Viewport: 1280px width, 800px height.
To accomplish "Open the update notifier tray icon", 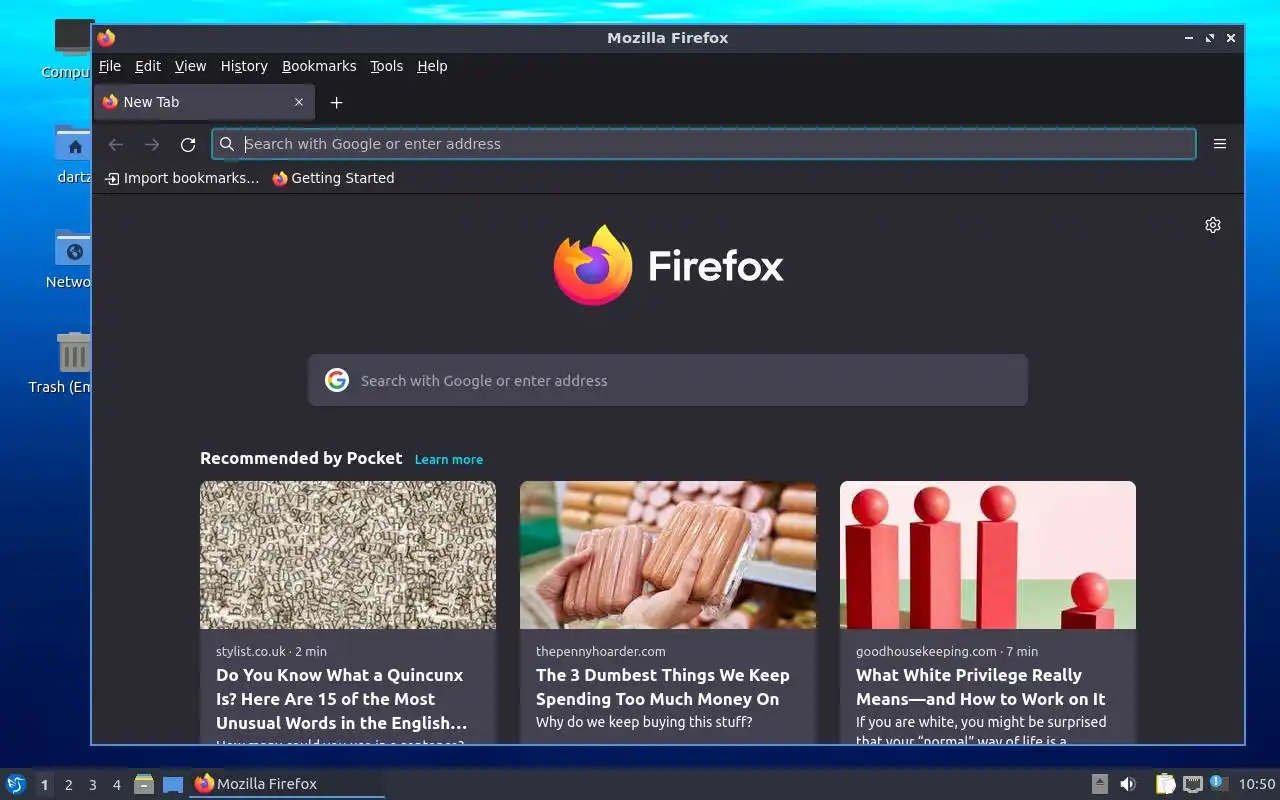I will pos(1218,783).
